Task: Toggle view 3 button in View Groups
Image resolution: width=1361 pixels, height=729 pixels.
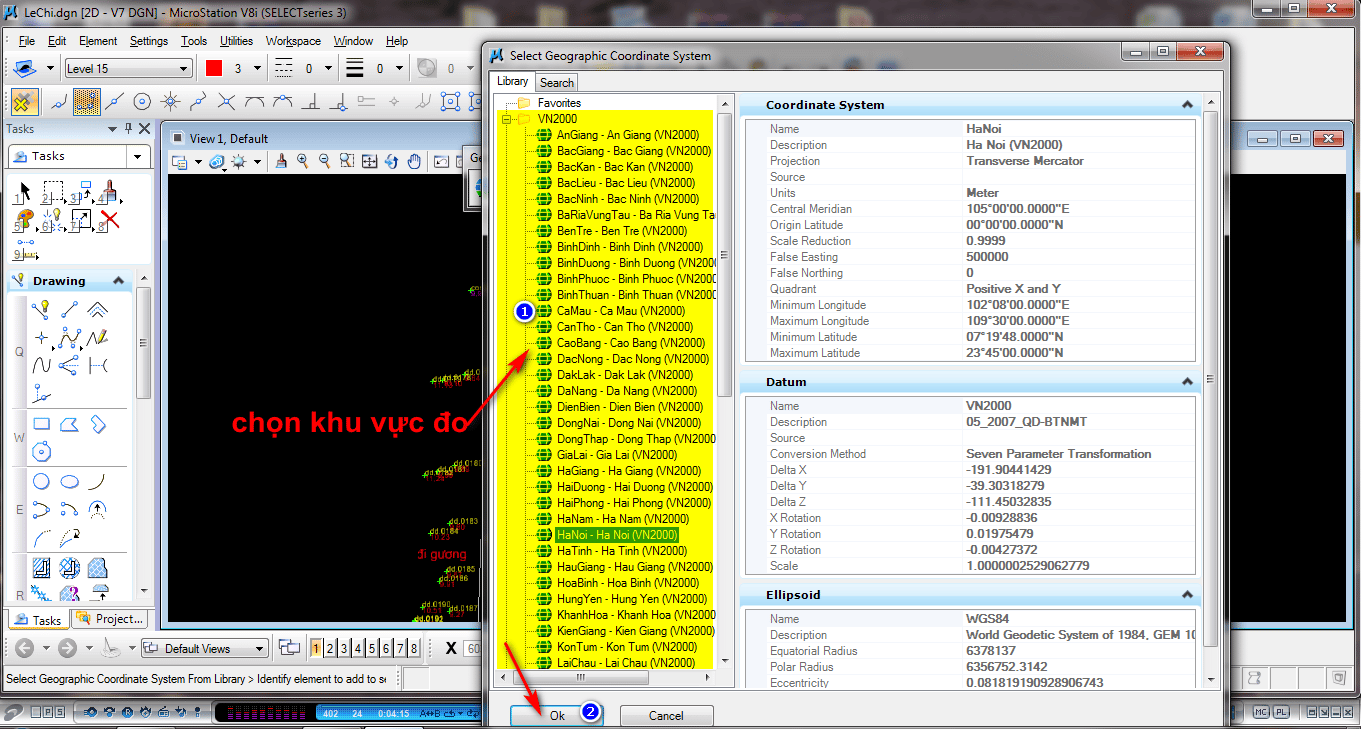Action: pos(345,648)
